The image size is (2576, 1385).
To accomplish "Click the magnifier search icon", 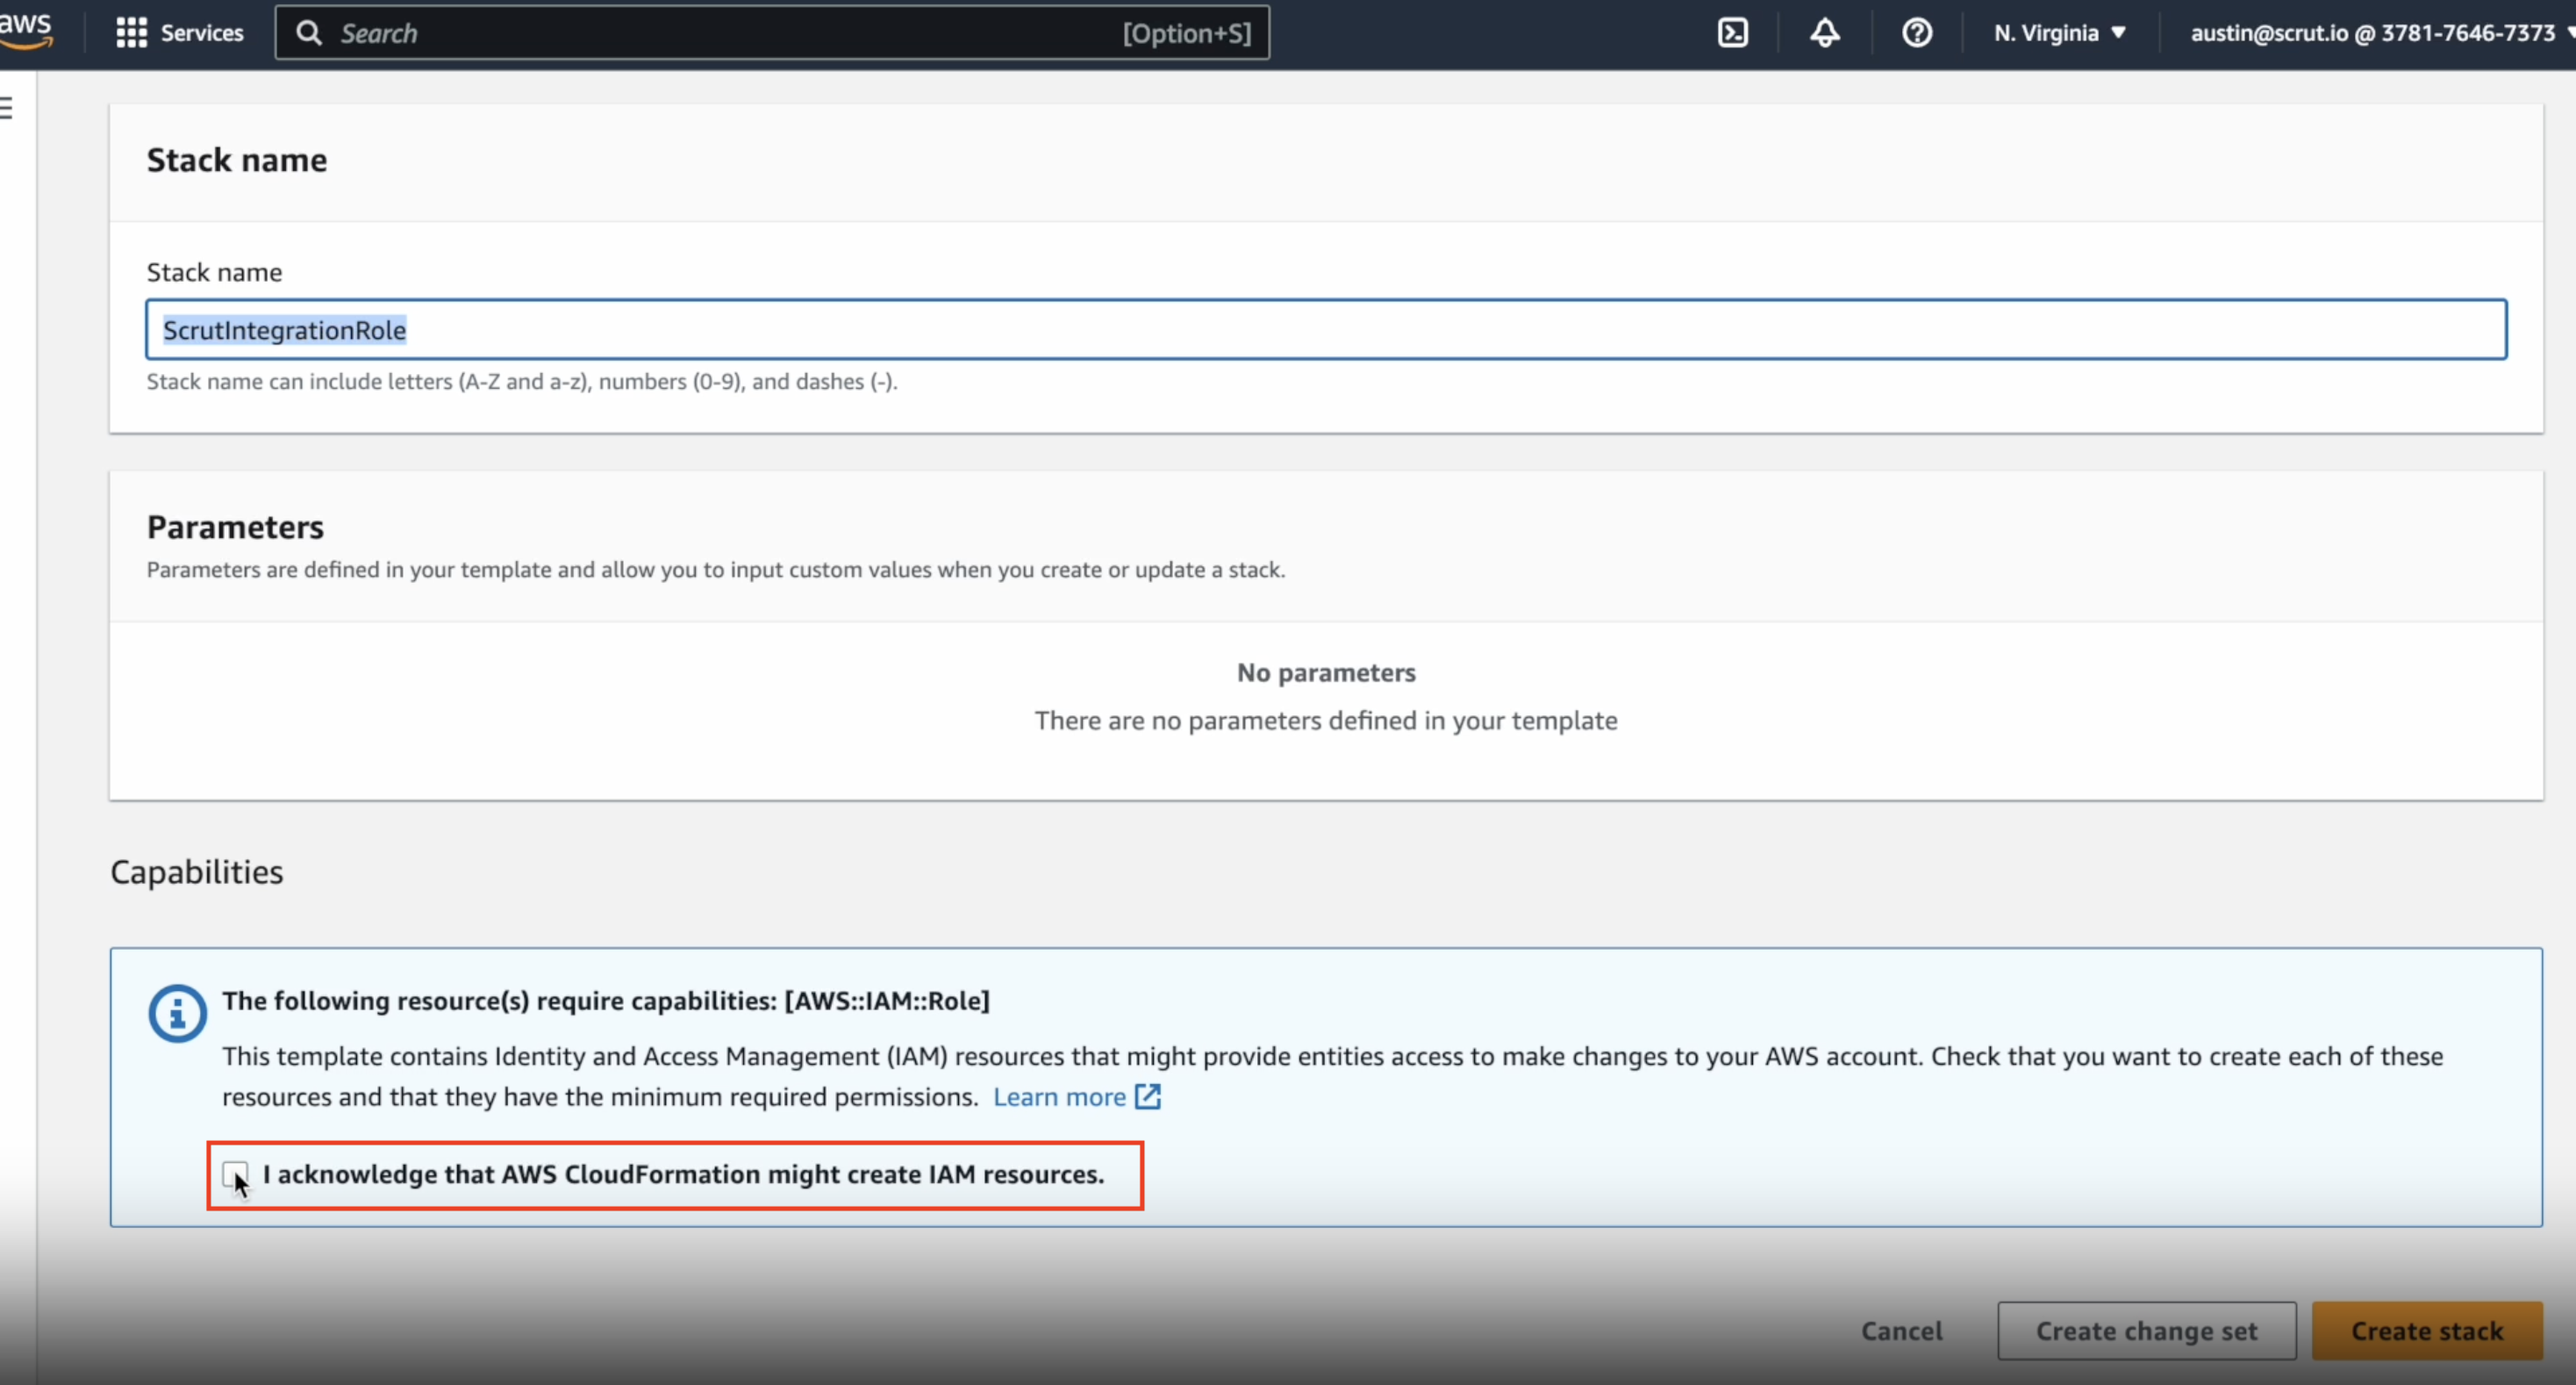I will (309, 33).
